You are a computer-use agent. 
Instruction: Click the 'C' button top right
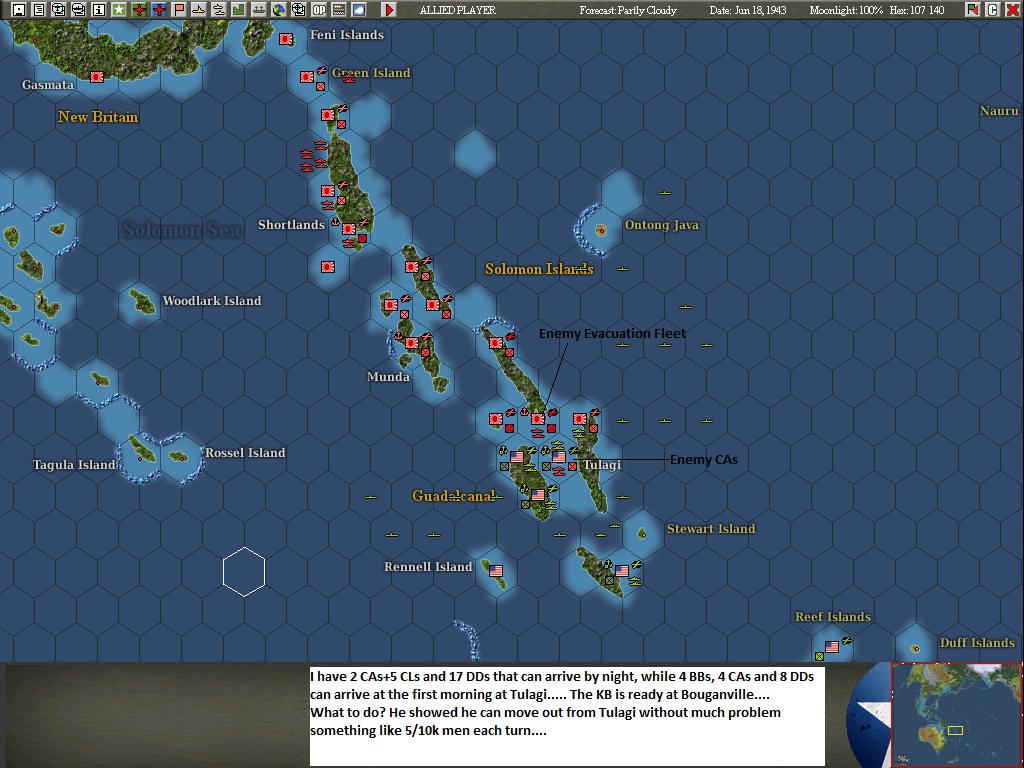point(993,9)
